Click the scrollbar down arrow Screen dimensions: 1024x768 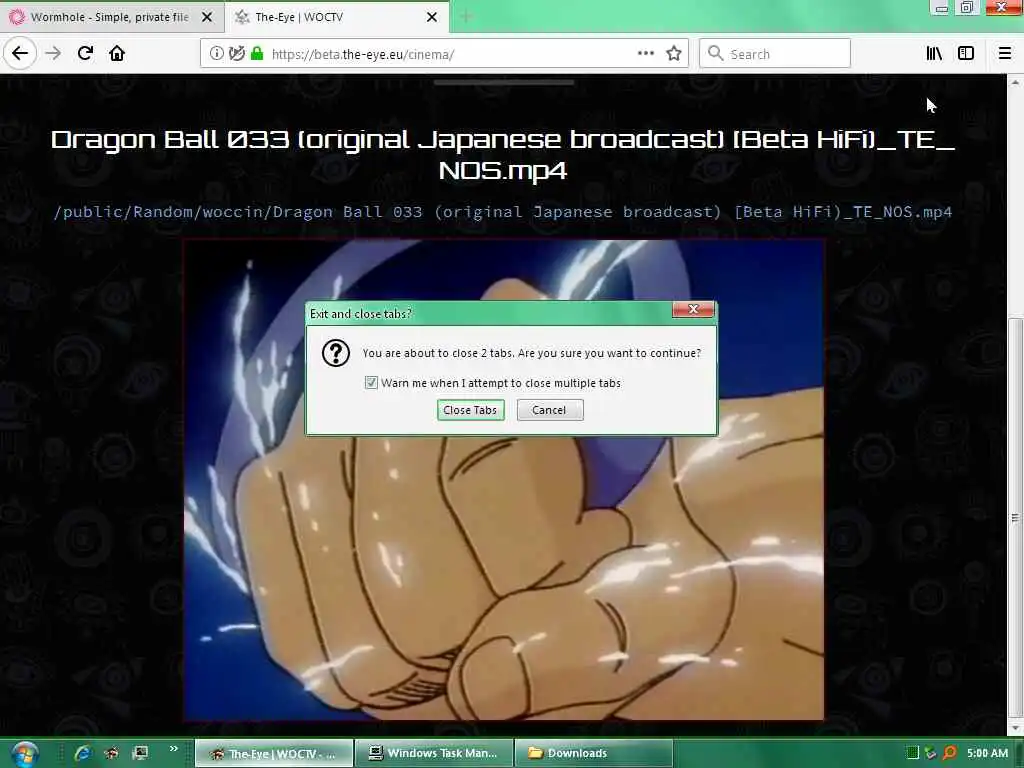click(1015, 728)
